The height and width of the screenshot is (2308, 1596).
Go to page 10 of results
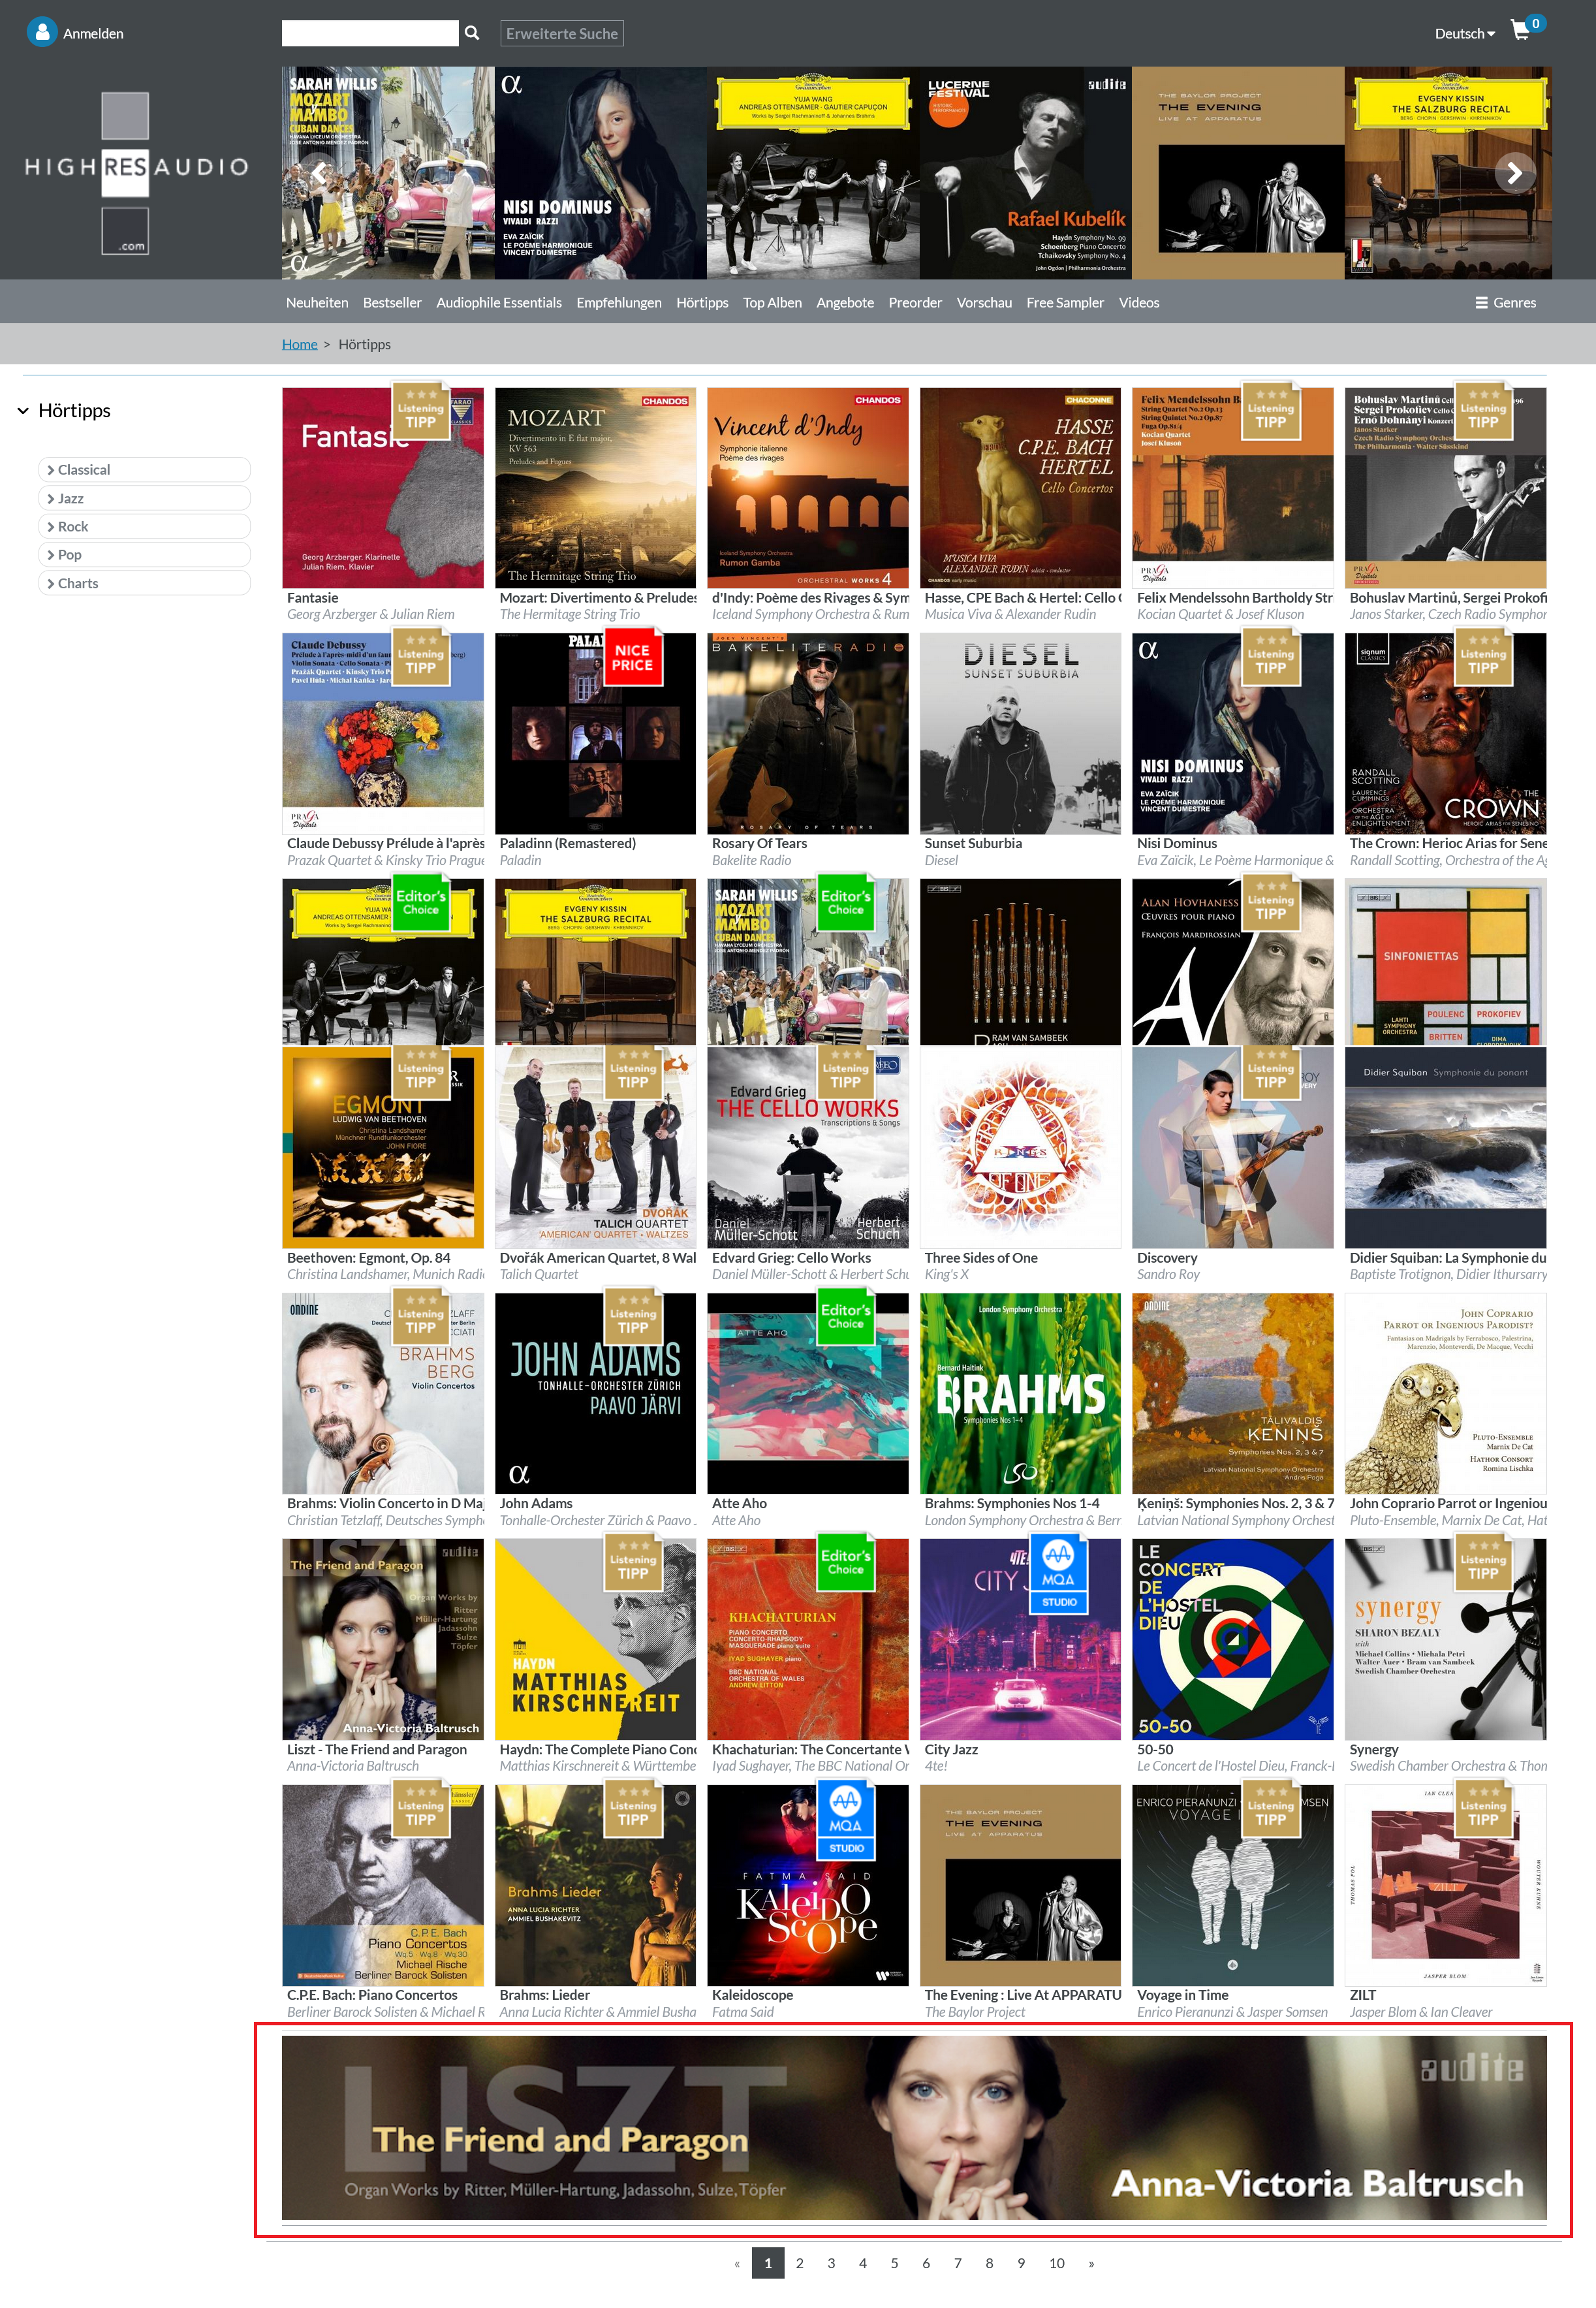[x=1057, y=2264]
